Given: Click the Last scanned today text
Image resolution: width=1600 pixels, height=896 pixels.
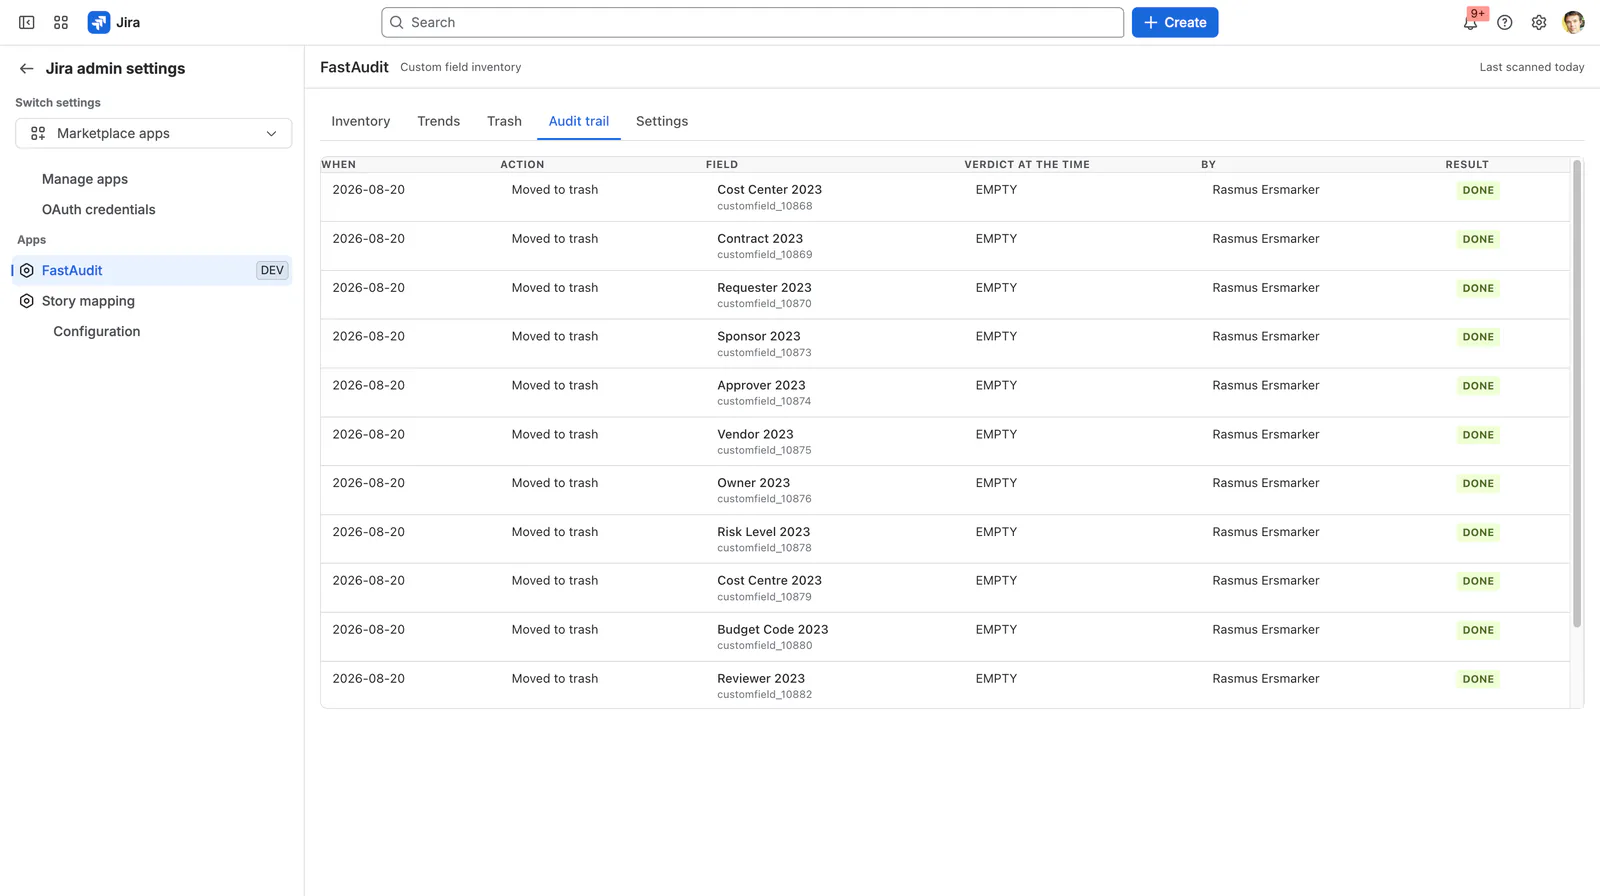Looking at the screenshot, I should coord(1531,67).
